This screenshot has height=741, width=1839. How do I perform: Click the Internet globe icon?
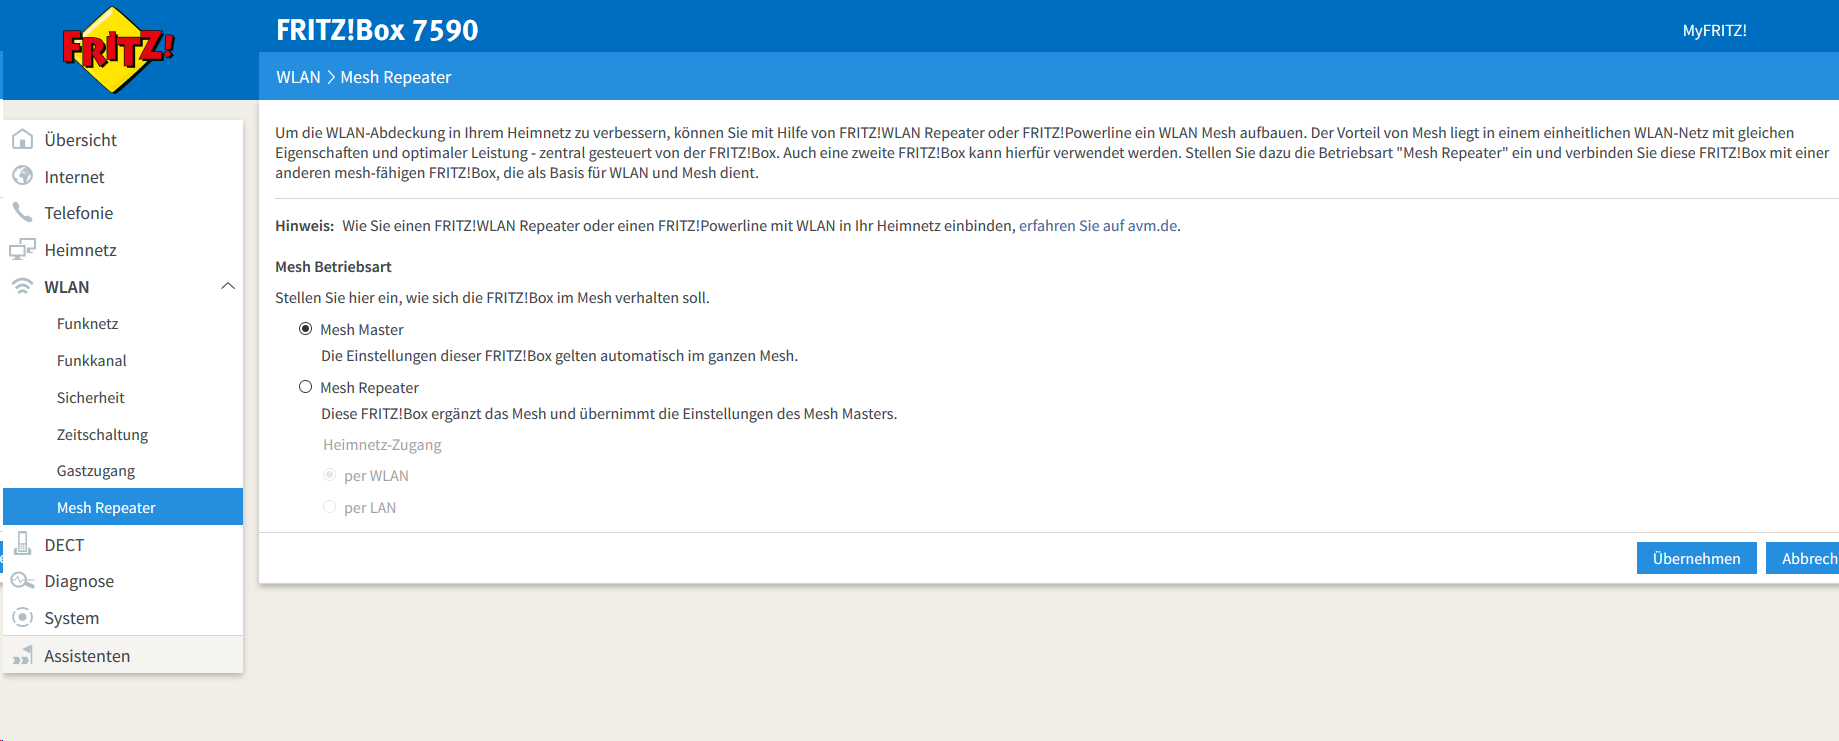coord(22,176)
